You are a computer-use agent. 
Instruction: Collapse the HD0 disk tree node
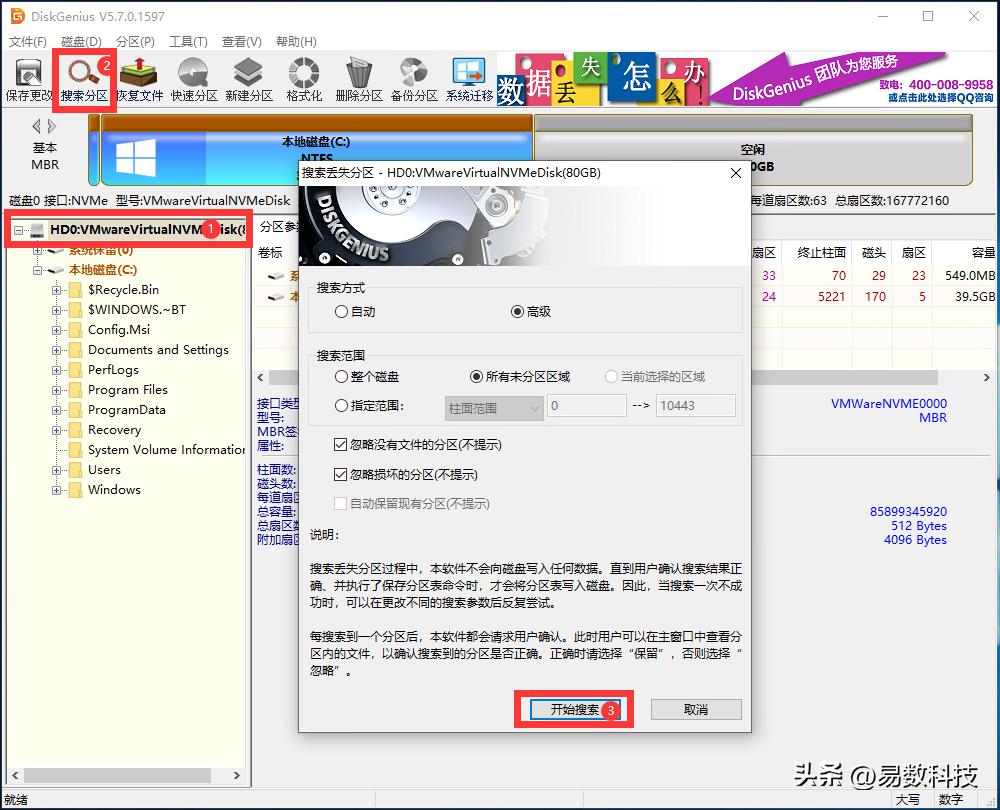click(19, 230)
